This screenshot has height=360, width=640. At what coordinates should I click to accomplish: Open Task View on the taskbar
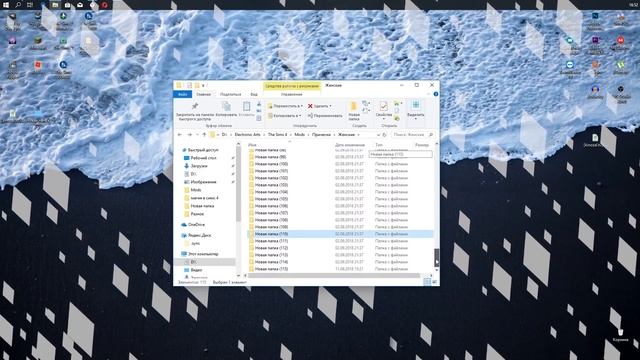coord(30,5)
